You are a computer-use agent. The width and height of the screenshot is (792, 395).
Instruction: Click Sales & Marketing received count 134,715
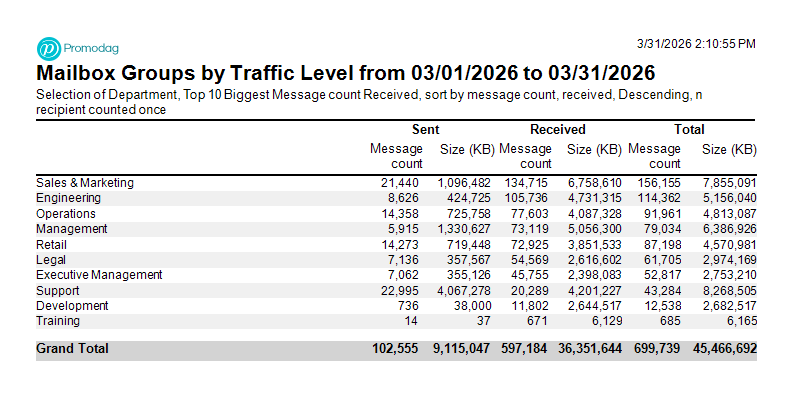tap(526, 183)
